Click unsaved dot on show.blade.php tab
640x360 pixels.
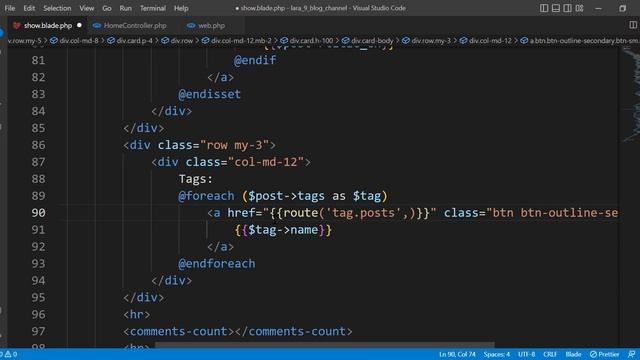click(79, 25)
